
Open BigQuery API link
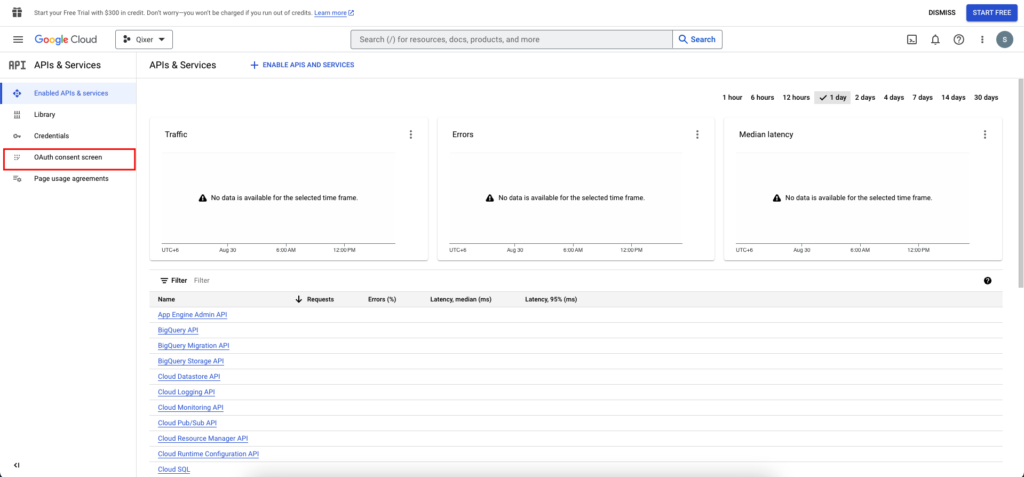pyautogui.click(x=178, y=330)
